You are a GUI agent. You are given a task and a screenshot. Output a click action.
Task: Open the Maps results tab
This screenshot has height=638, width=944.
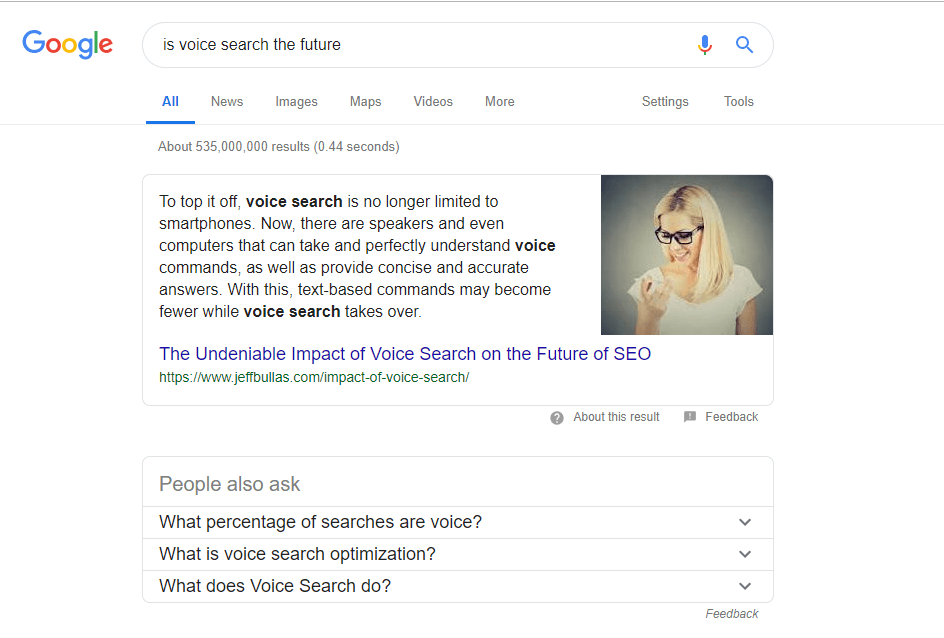pyautogui.click(x=365, y=102)
